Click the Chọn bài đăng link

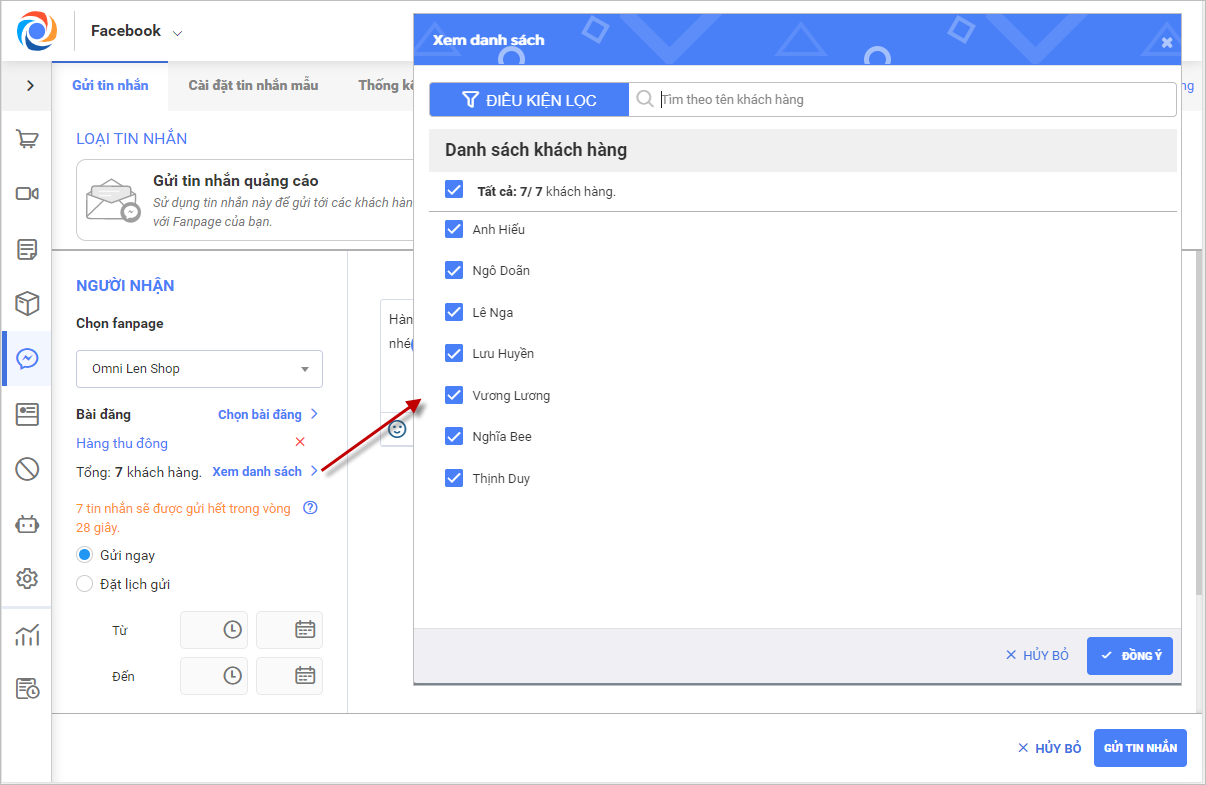point(268,414)
